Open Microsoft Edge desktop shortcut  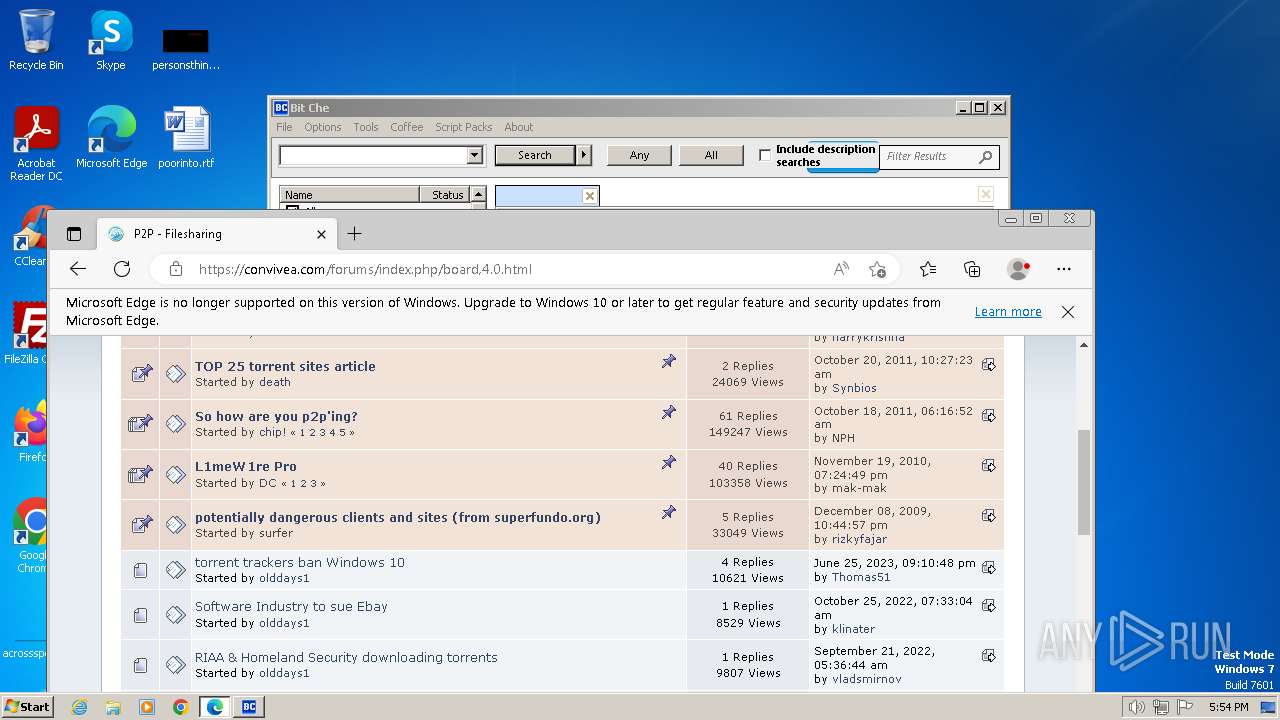point(111,138)
